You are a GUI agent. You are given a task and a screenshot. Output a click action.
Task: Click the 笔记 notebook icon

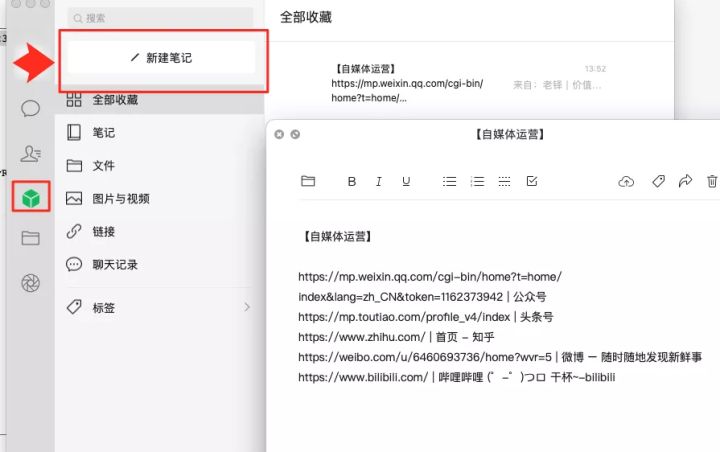pyautogui.click(x=74, y=132)
